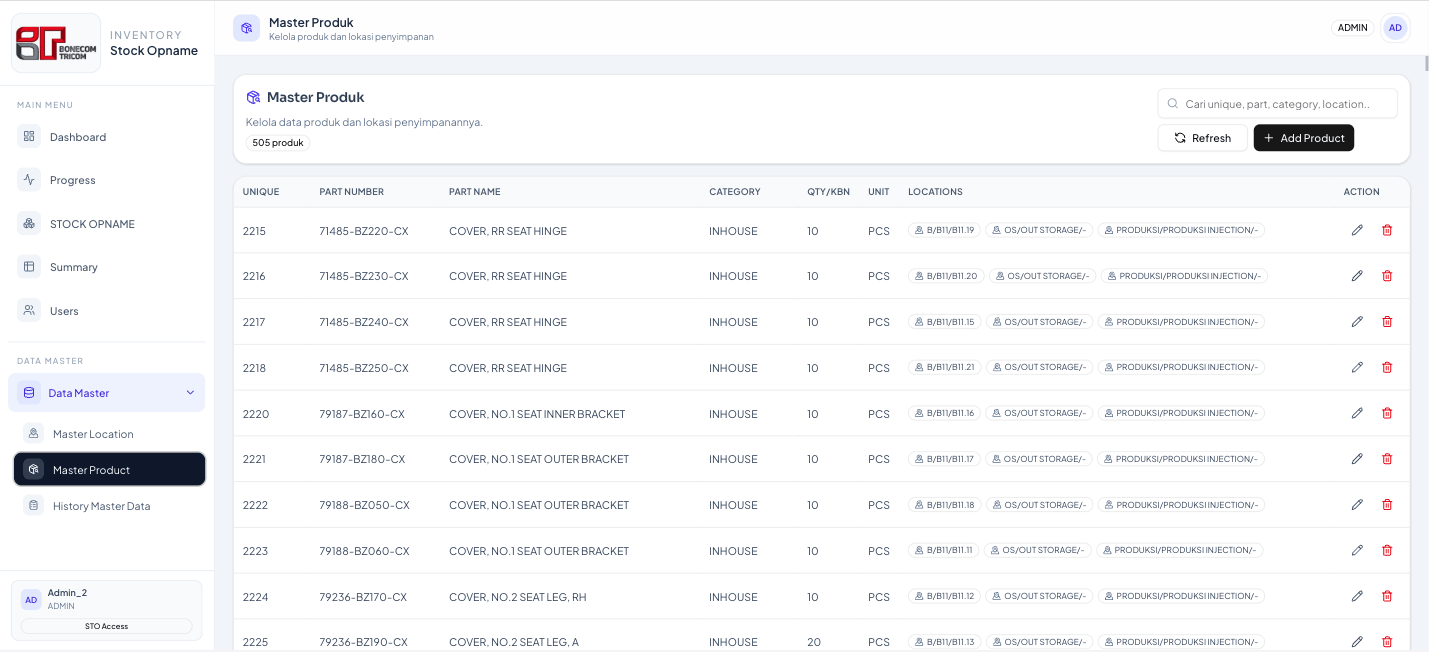Viewport: 1429px width, 652px height.
Task: Click location chip B/B11/B11.11
Action: point(943,550)
